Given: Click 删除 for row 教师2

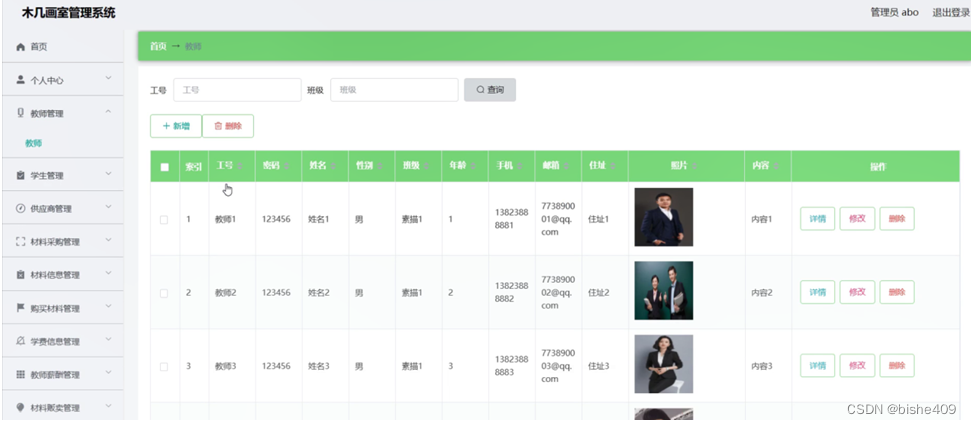Looking at the screenshot, I should point(897,292).
